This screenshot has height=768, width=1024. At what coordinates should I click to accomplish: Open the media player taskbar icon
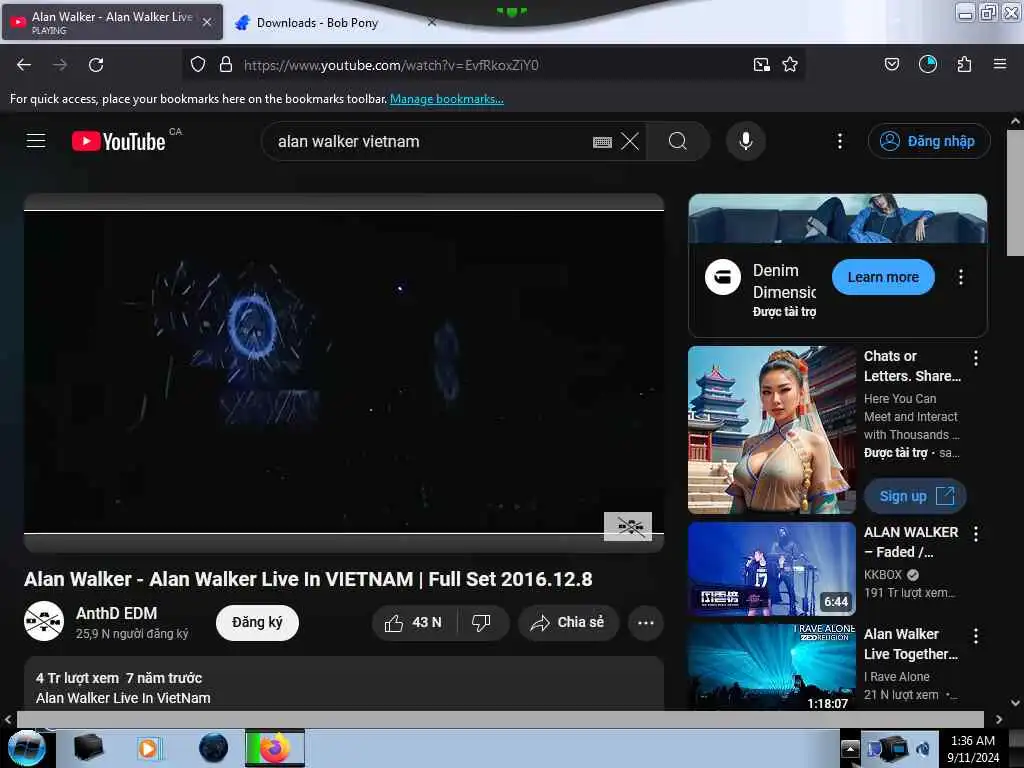(149, 748)
